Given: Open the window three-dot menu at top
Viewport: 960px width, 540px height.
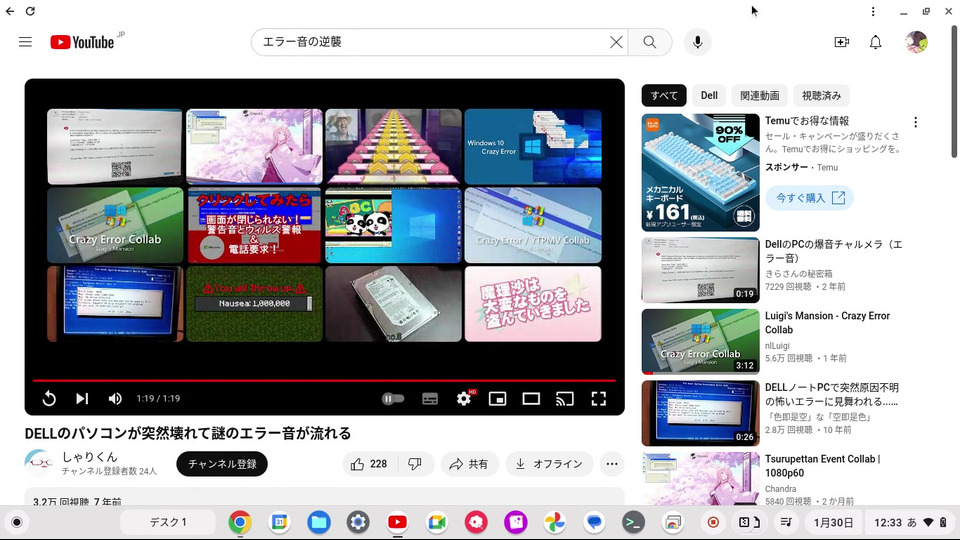Looking at the screenshot, I should click(873, 11).
